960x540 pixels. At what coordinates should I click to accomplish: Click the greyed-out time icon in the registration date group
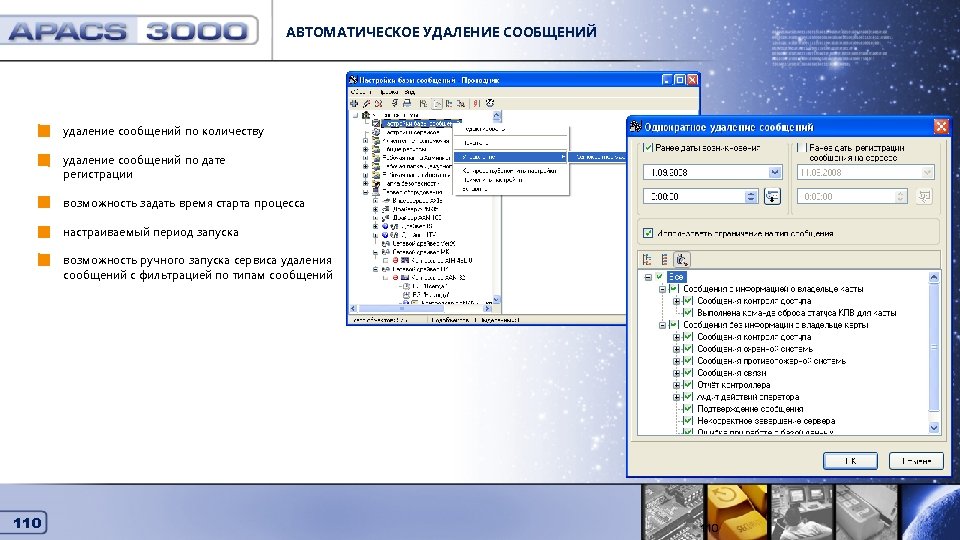click(924, 197)
